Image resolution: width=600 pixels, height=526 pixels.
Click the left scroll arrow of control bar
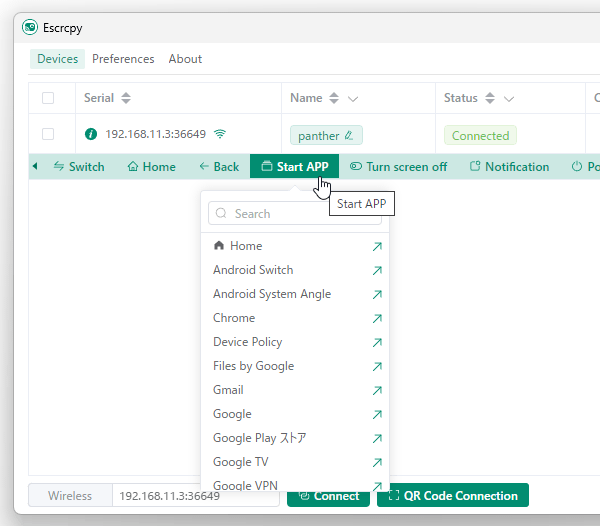[x=35, y=166]
